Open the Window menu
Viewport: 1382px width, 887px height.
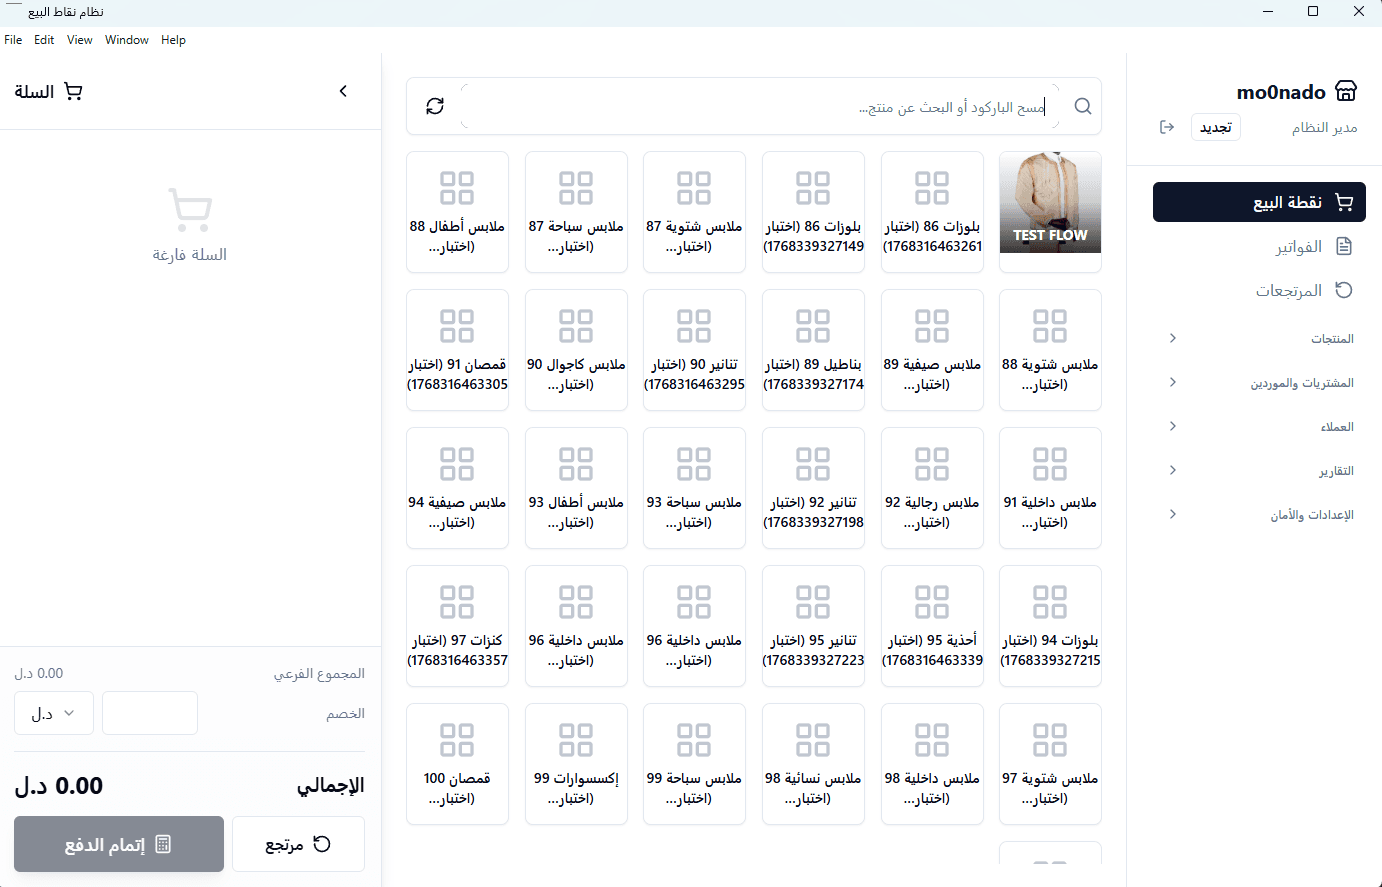click(127, 40)
